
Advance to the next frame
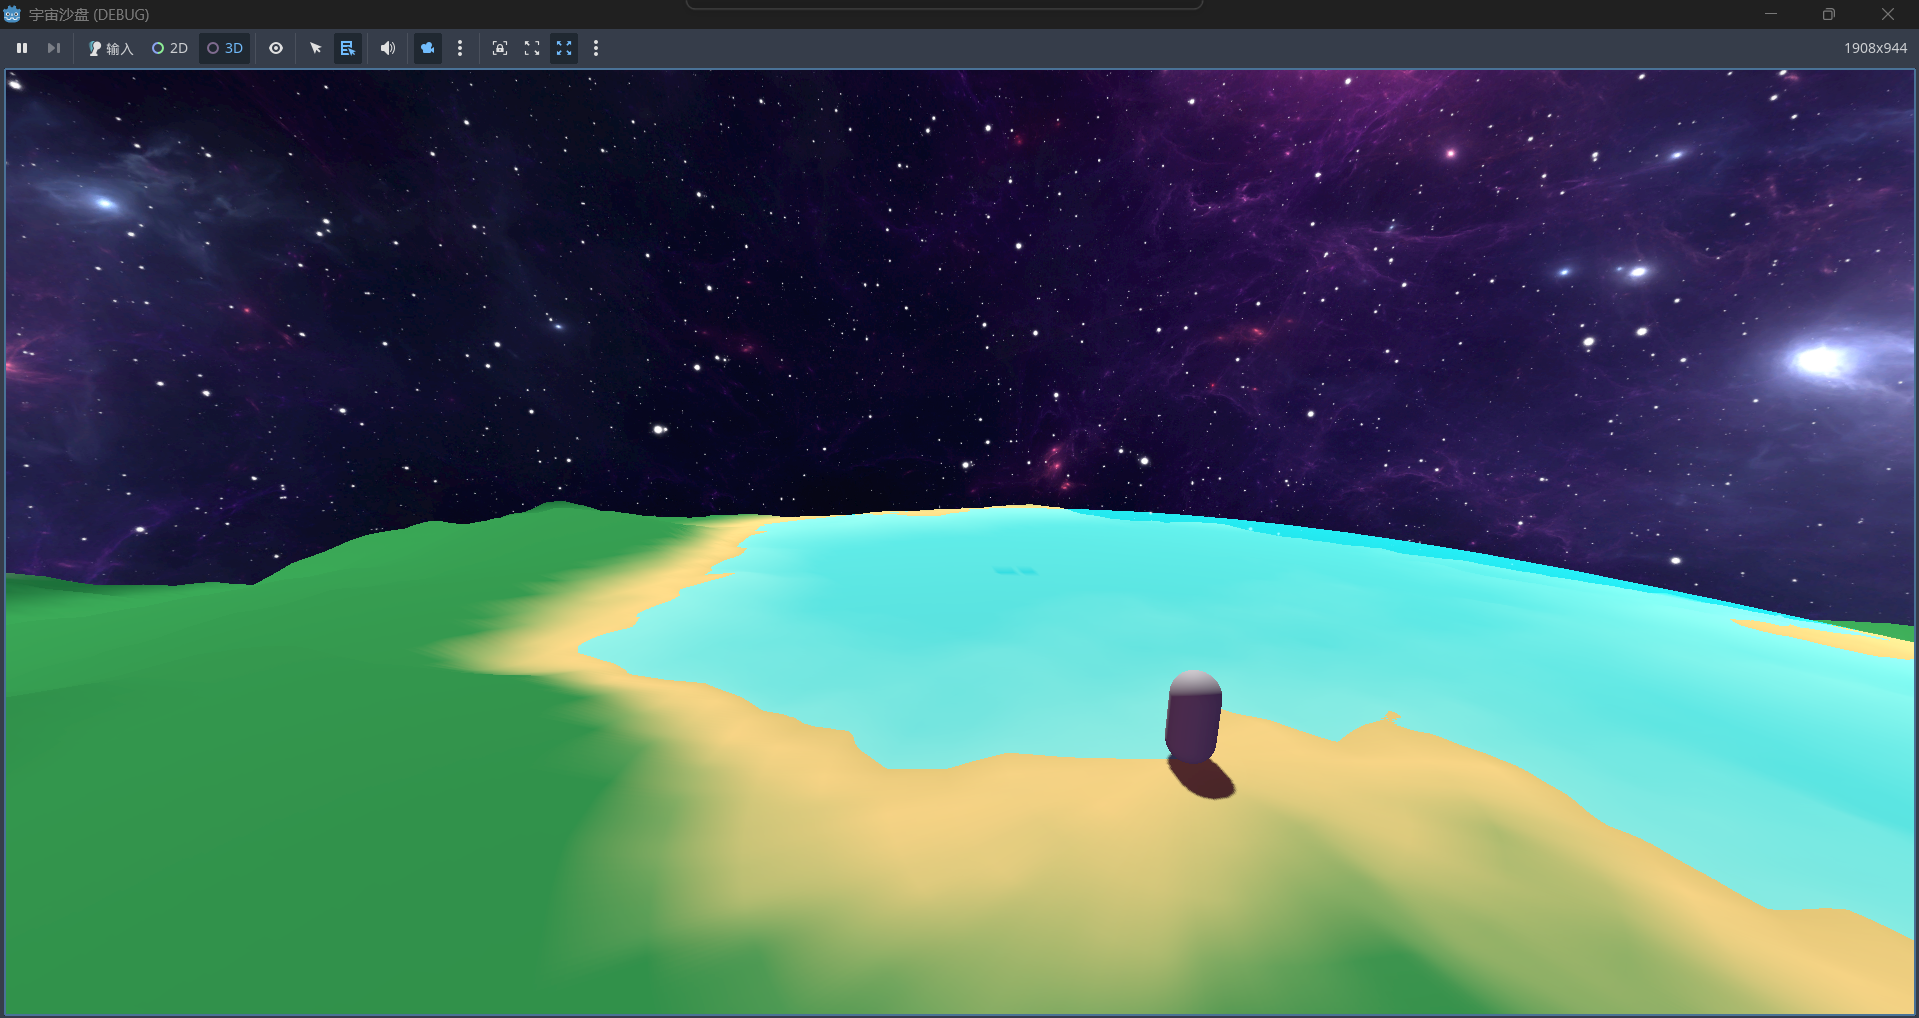[54, 48]
